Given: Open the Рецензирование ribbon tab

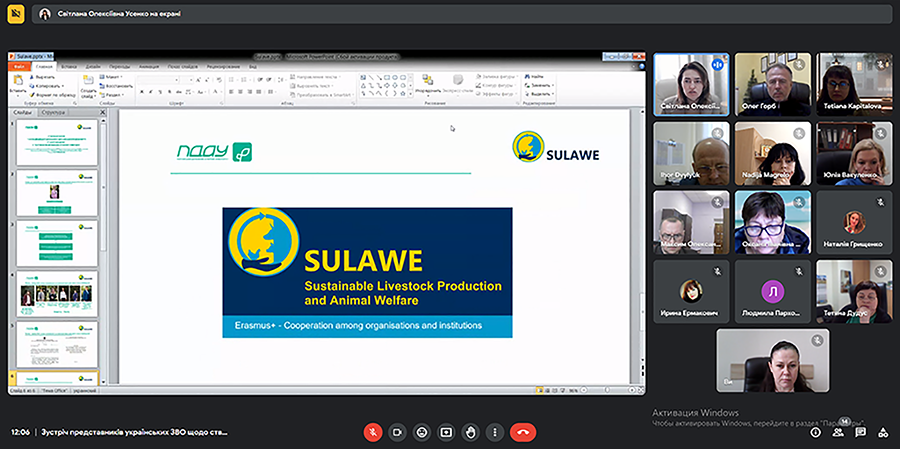Looking at the screenshot, I should click(x=223, y=66).
